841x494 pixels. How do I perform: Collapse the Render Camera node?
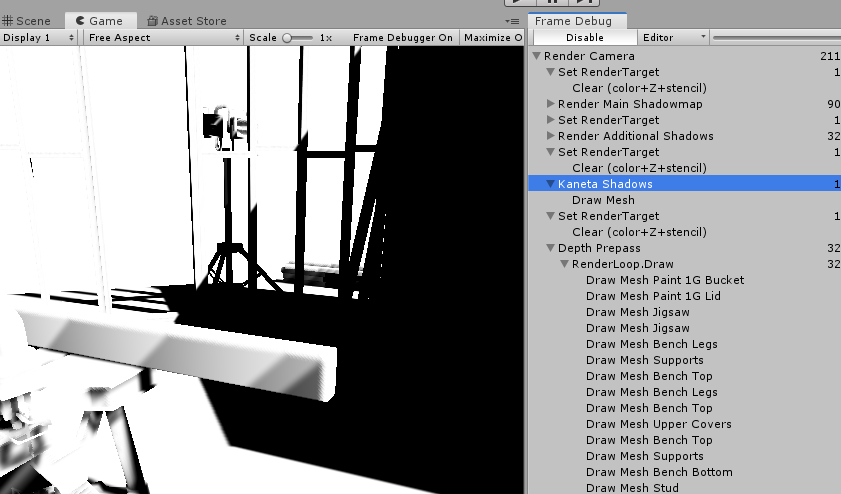536,56
